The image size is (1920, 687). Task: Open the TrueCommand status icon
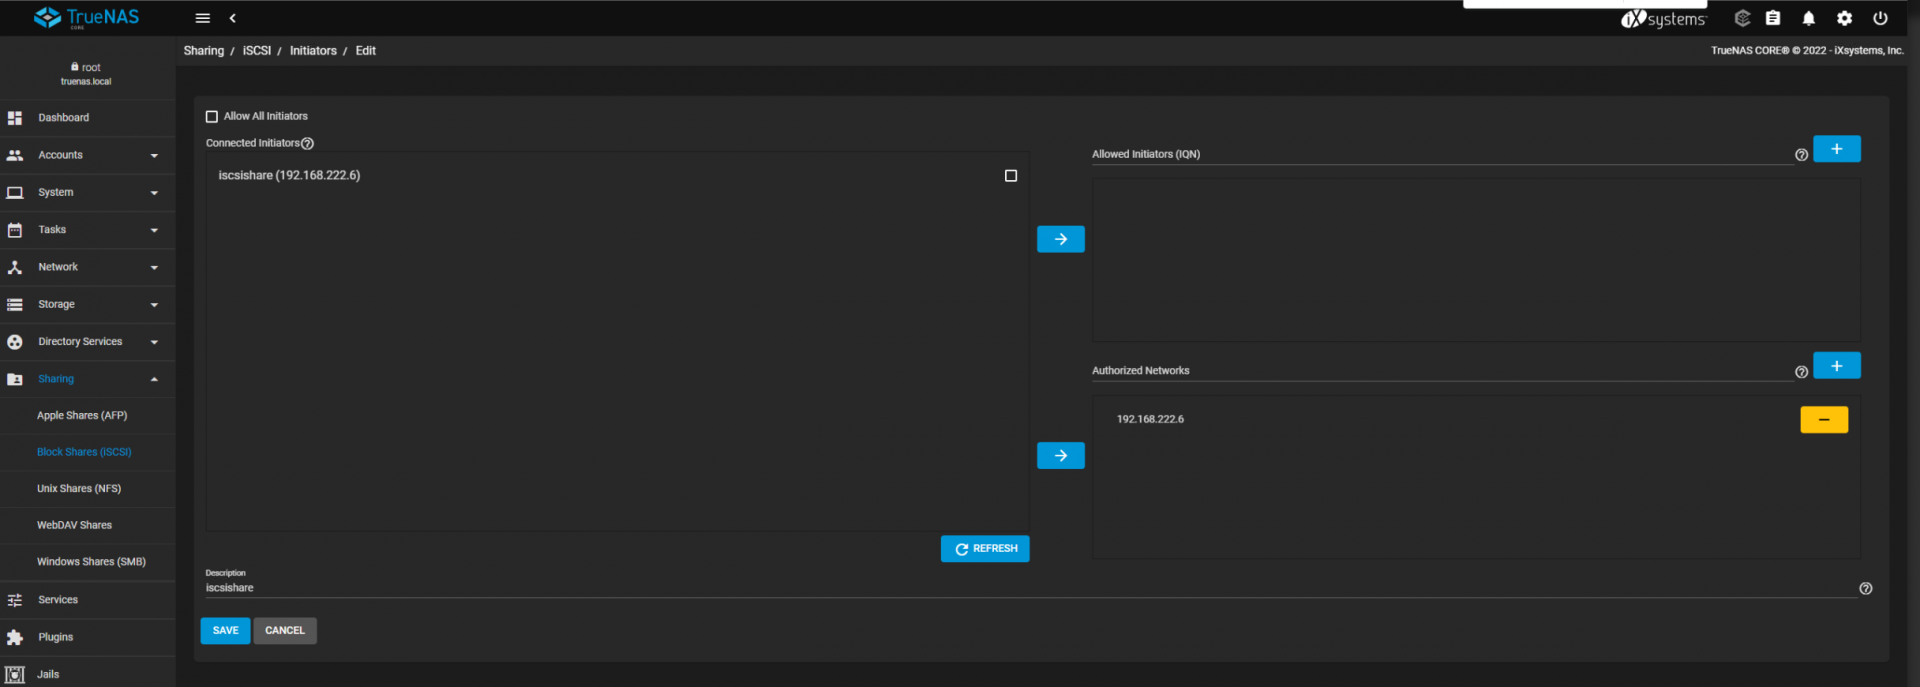pos(1742,18)
